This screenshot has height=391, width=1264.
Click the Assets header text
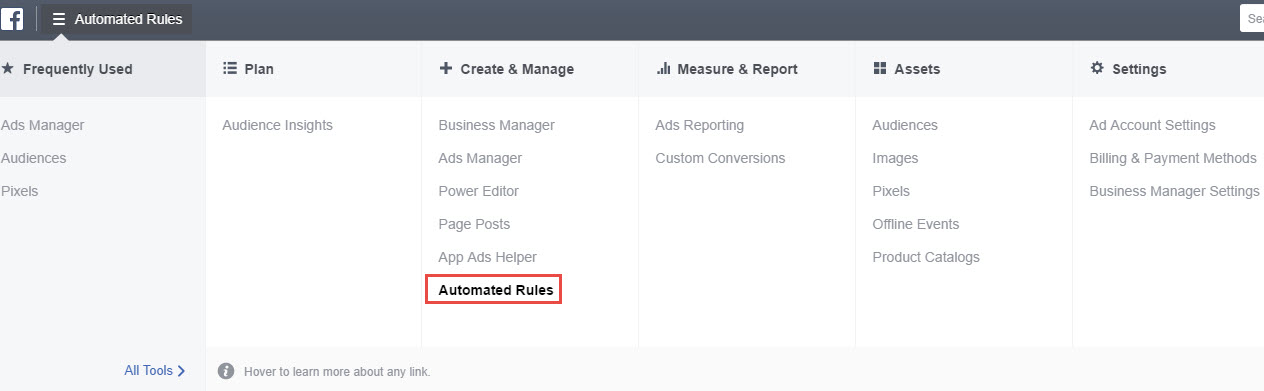click(x=917, y=69)
